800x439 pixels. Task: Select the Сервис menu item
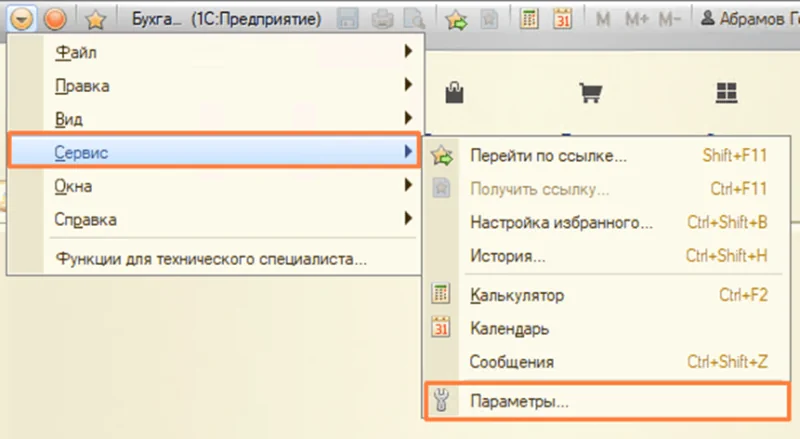point(82,152)
